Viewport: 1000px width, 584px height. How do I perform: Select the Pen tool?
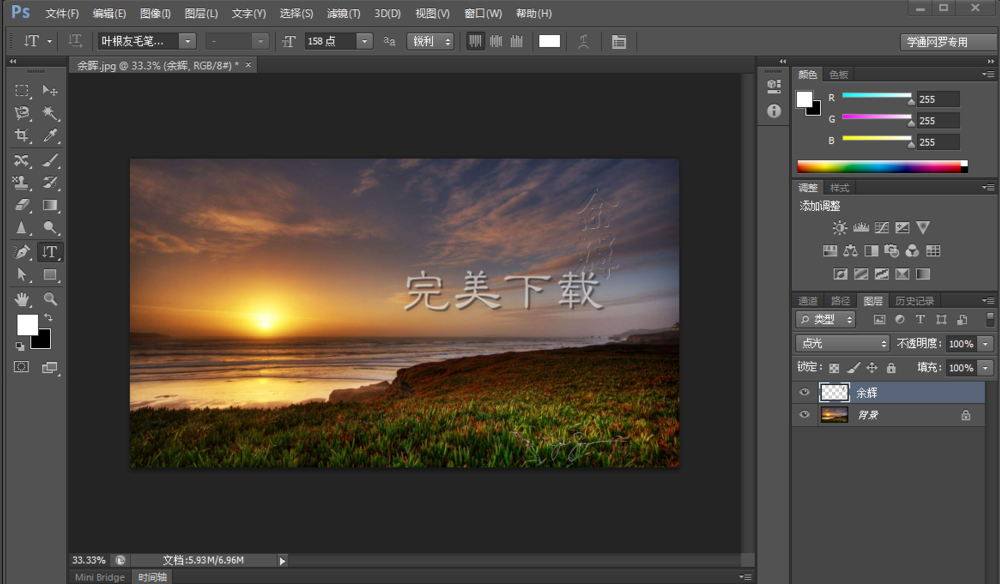[22, 251]
